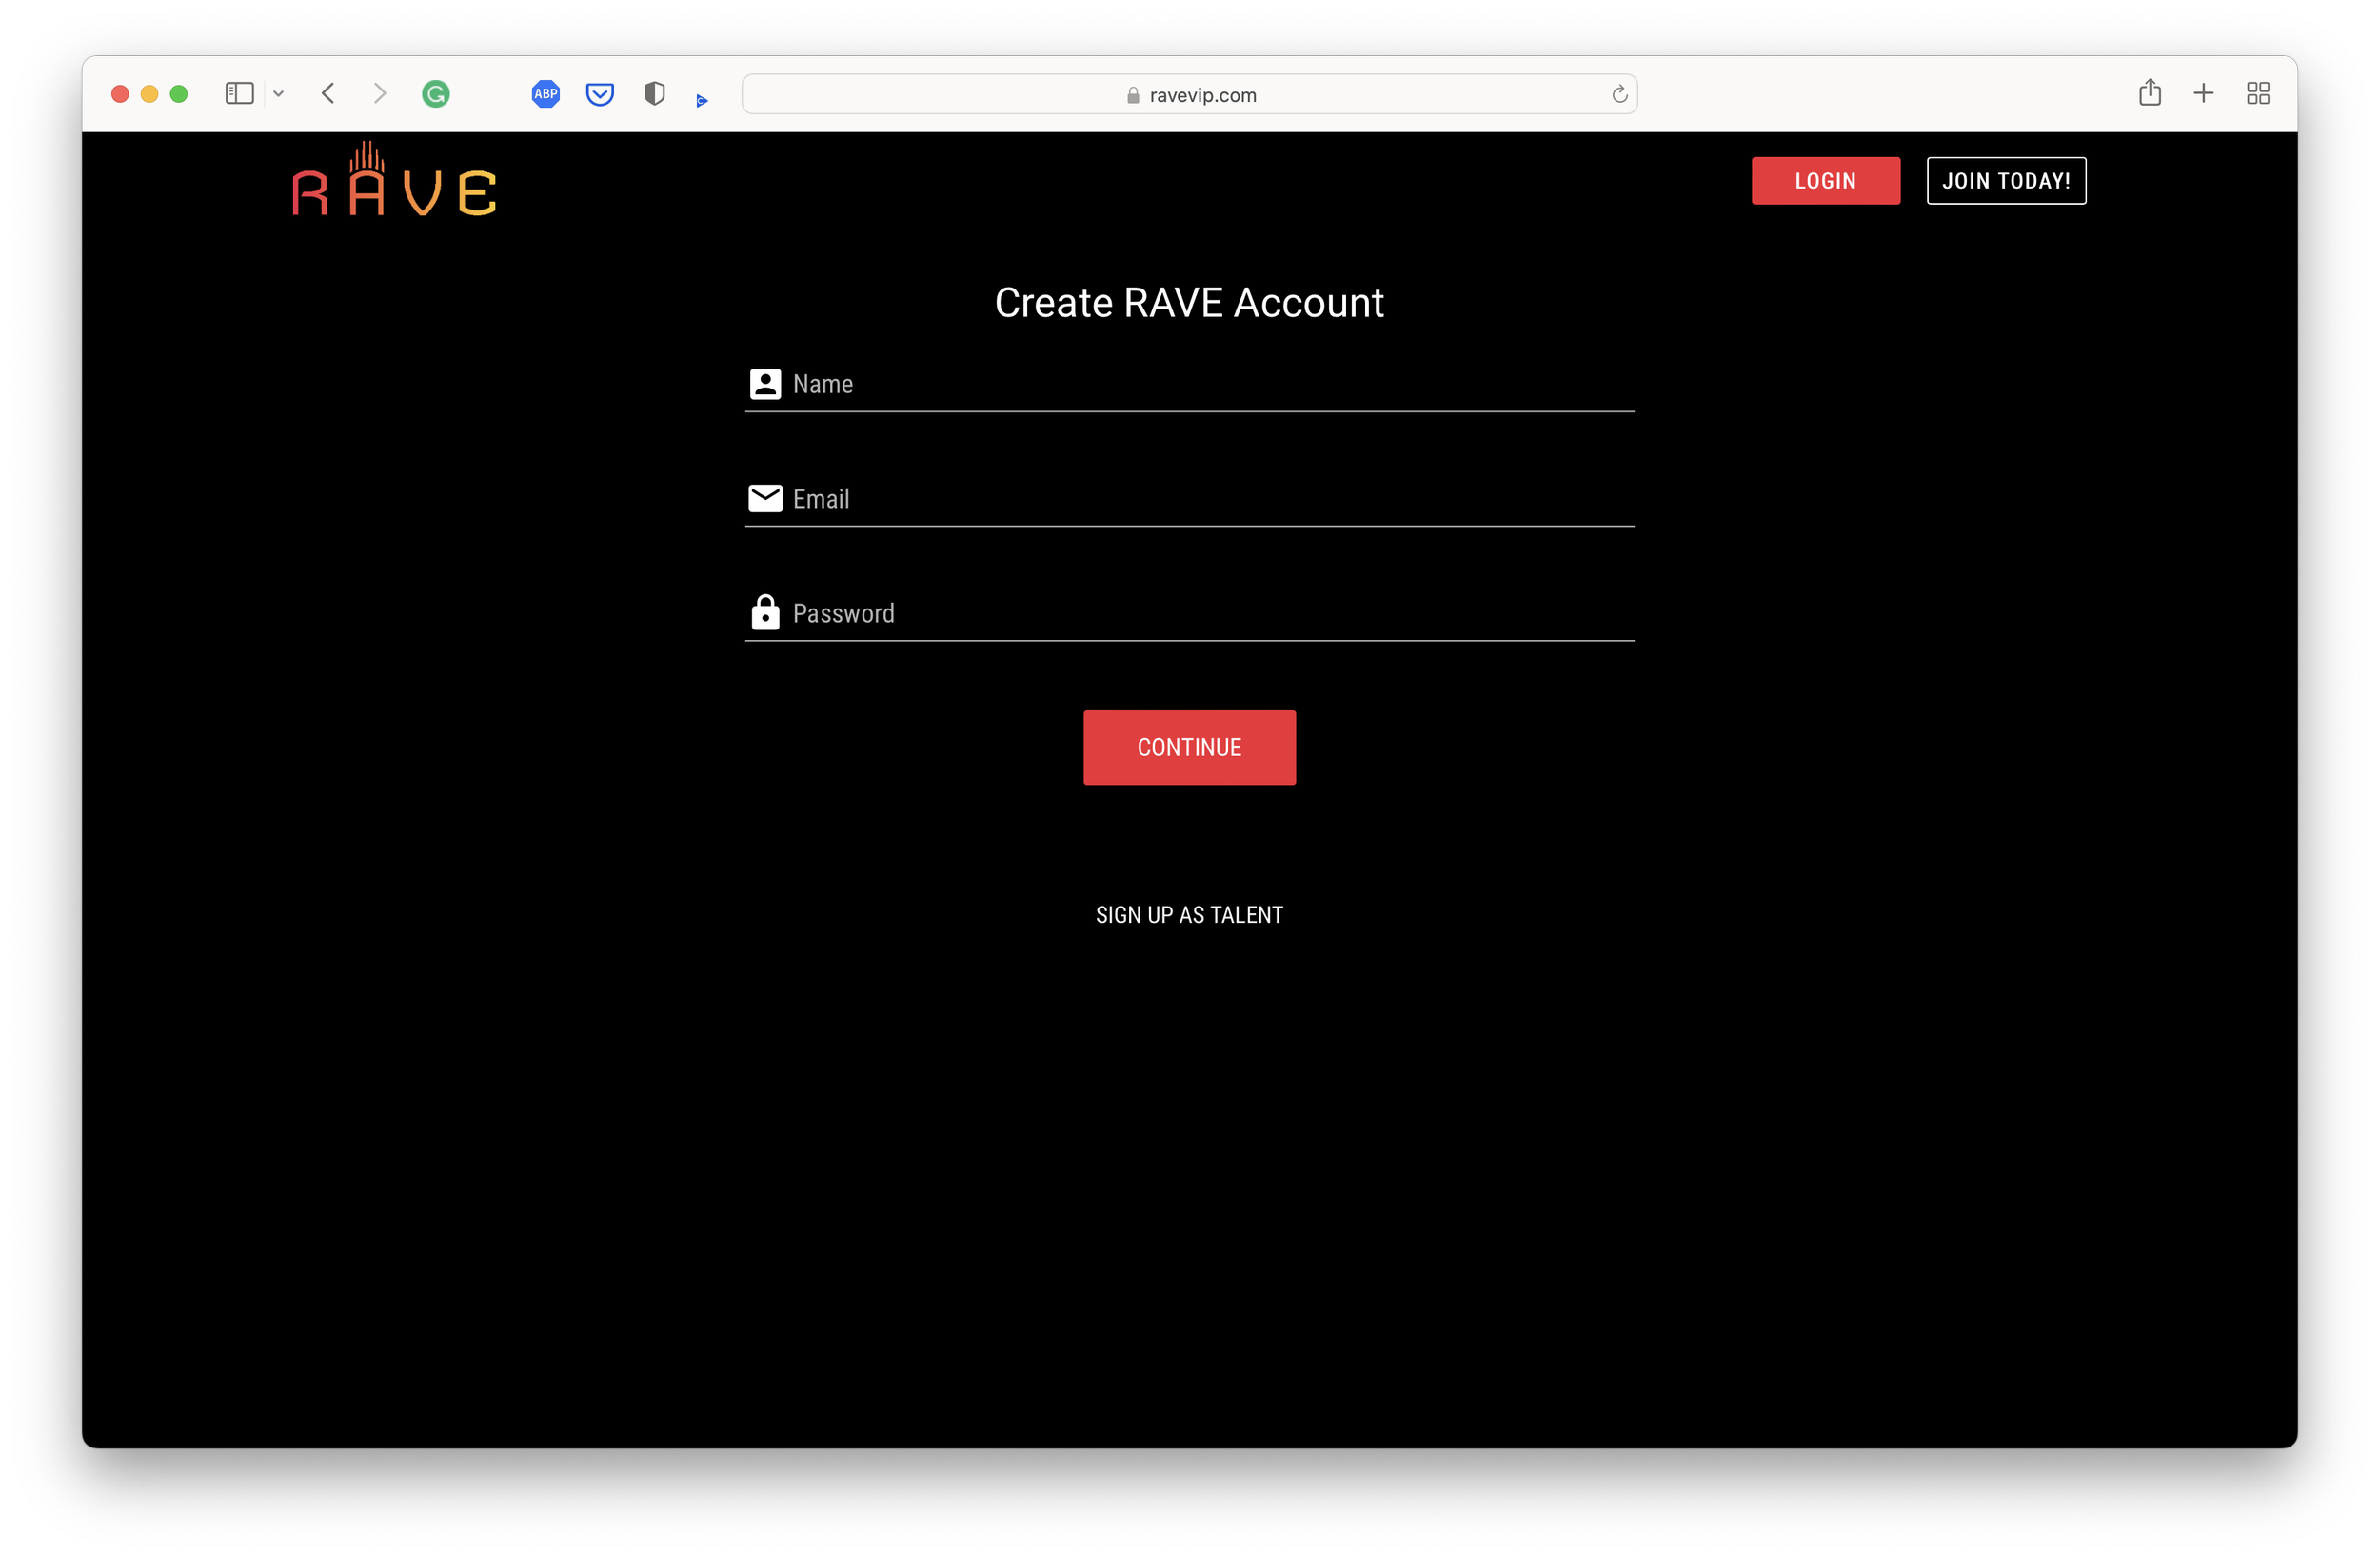2380x1557 pixels.
Task: Show the tab overview grid
Action: point(2258,93)
